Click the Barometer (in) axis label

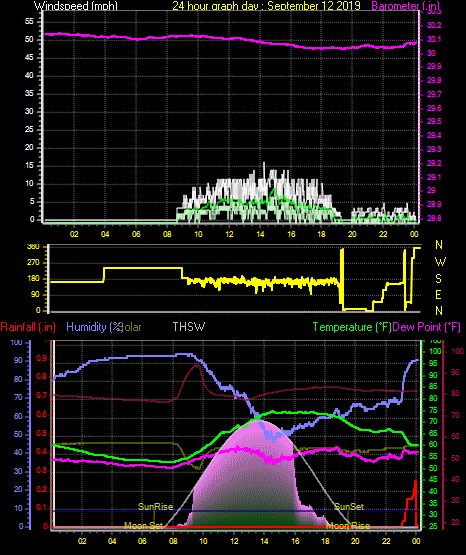[405, 6]
